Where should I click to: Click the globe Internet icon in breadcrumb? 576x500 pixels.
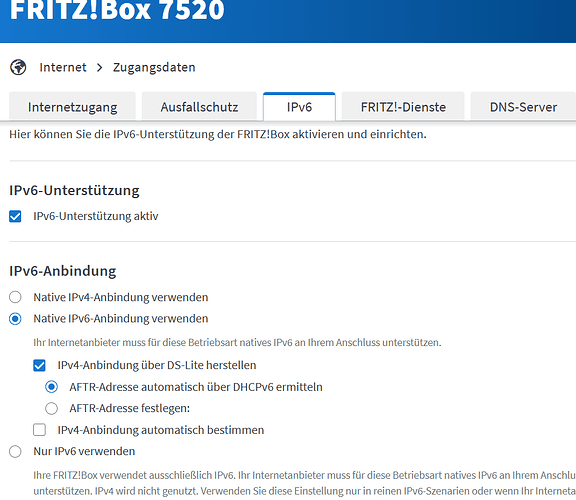pyautogui.click(x=18, y=67)
